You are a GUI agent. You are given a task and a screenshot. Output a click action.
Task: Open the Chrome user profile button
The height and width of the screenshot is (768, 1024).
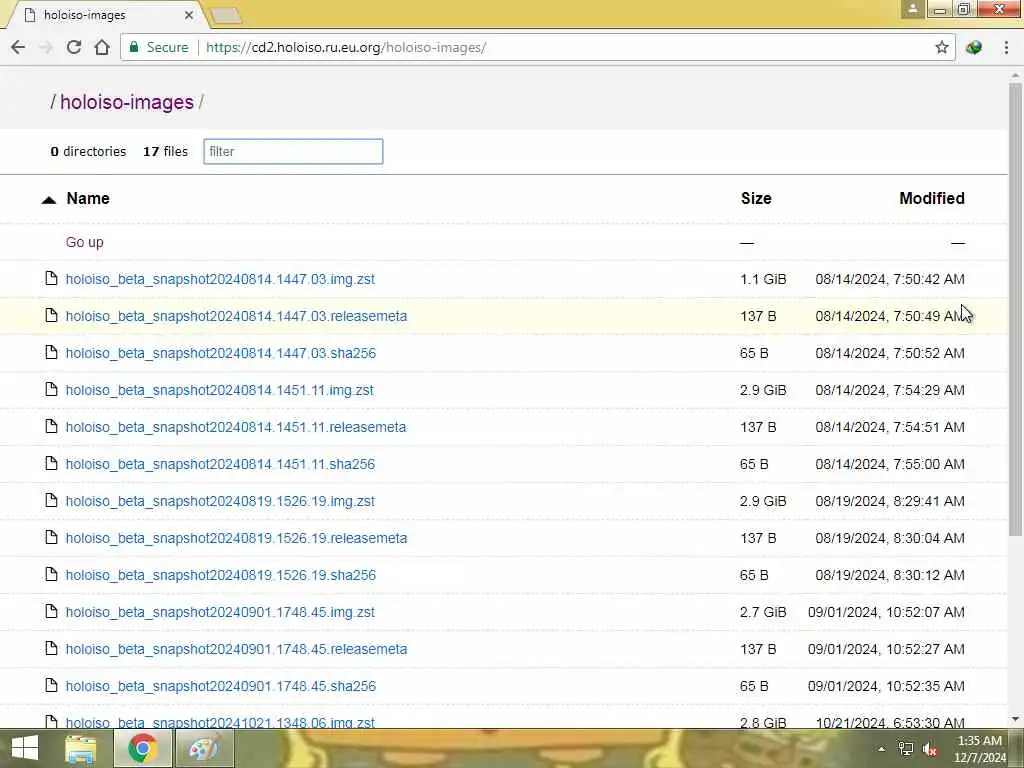[x=912, y=9]
